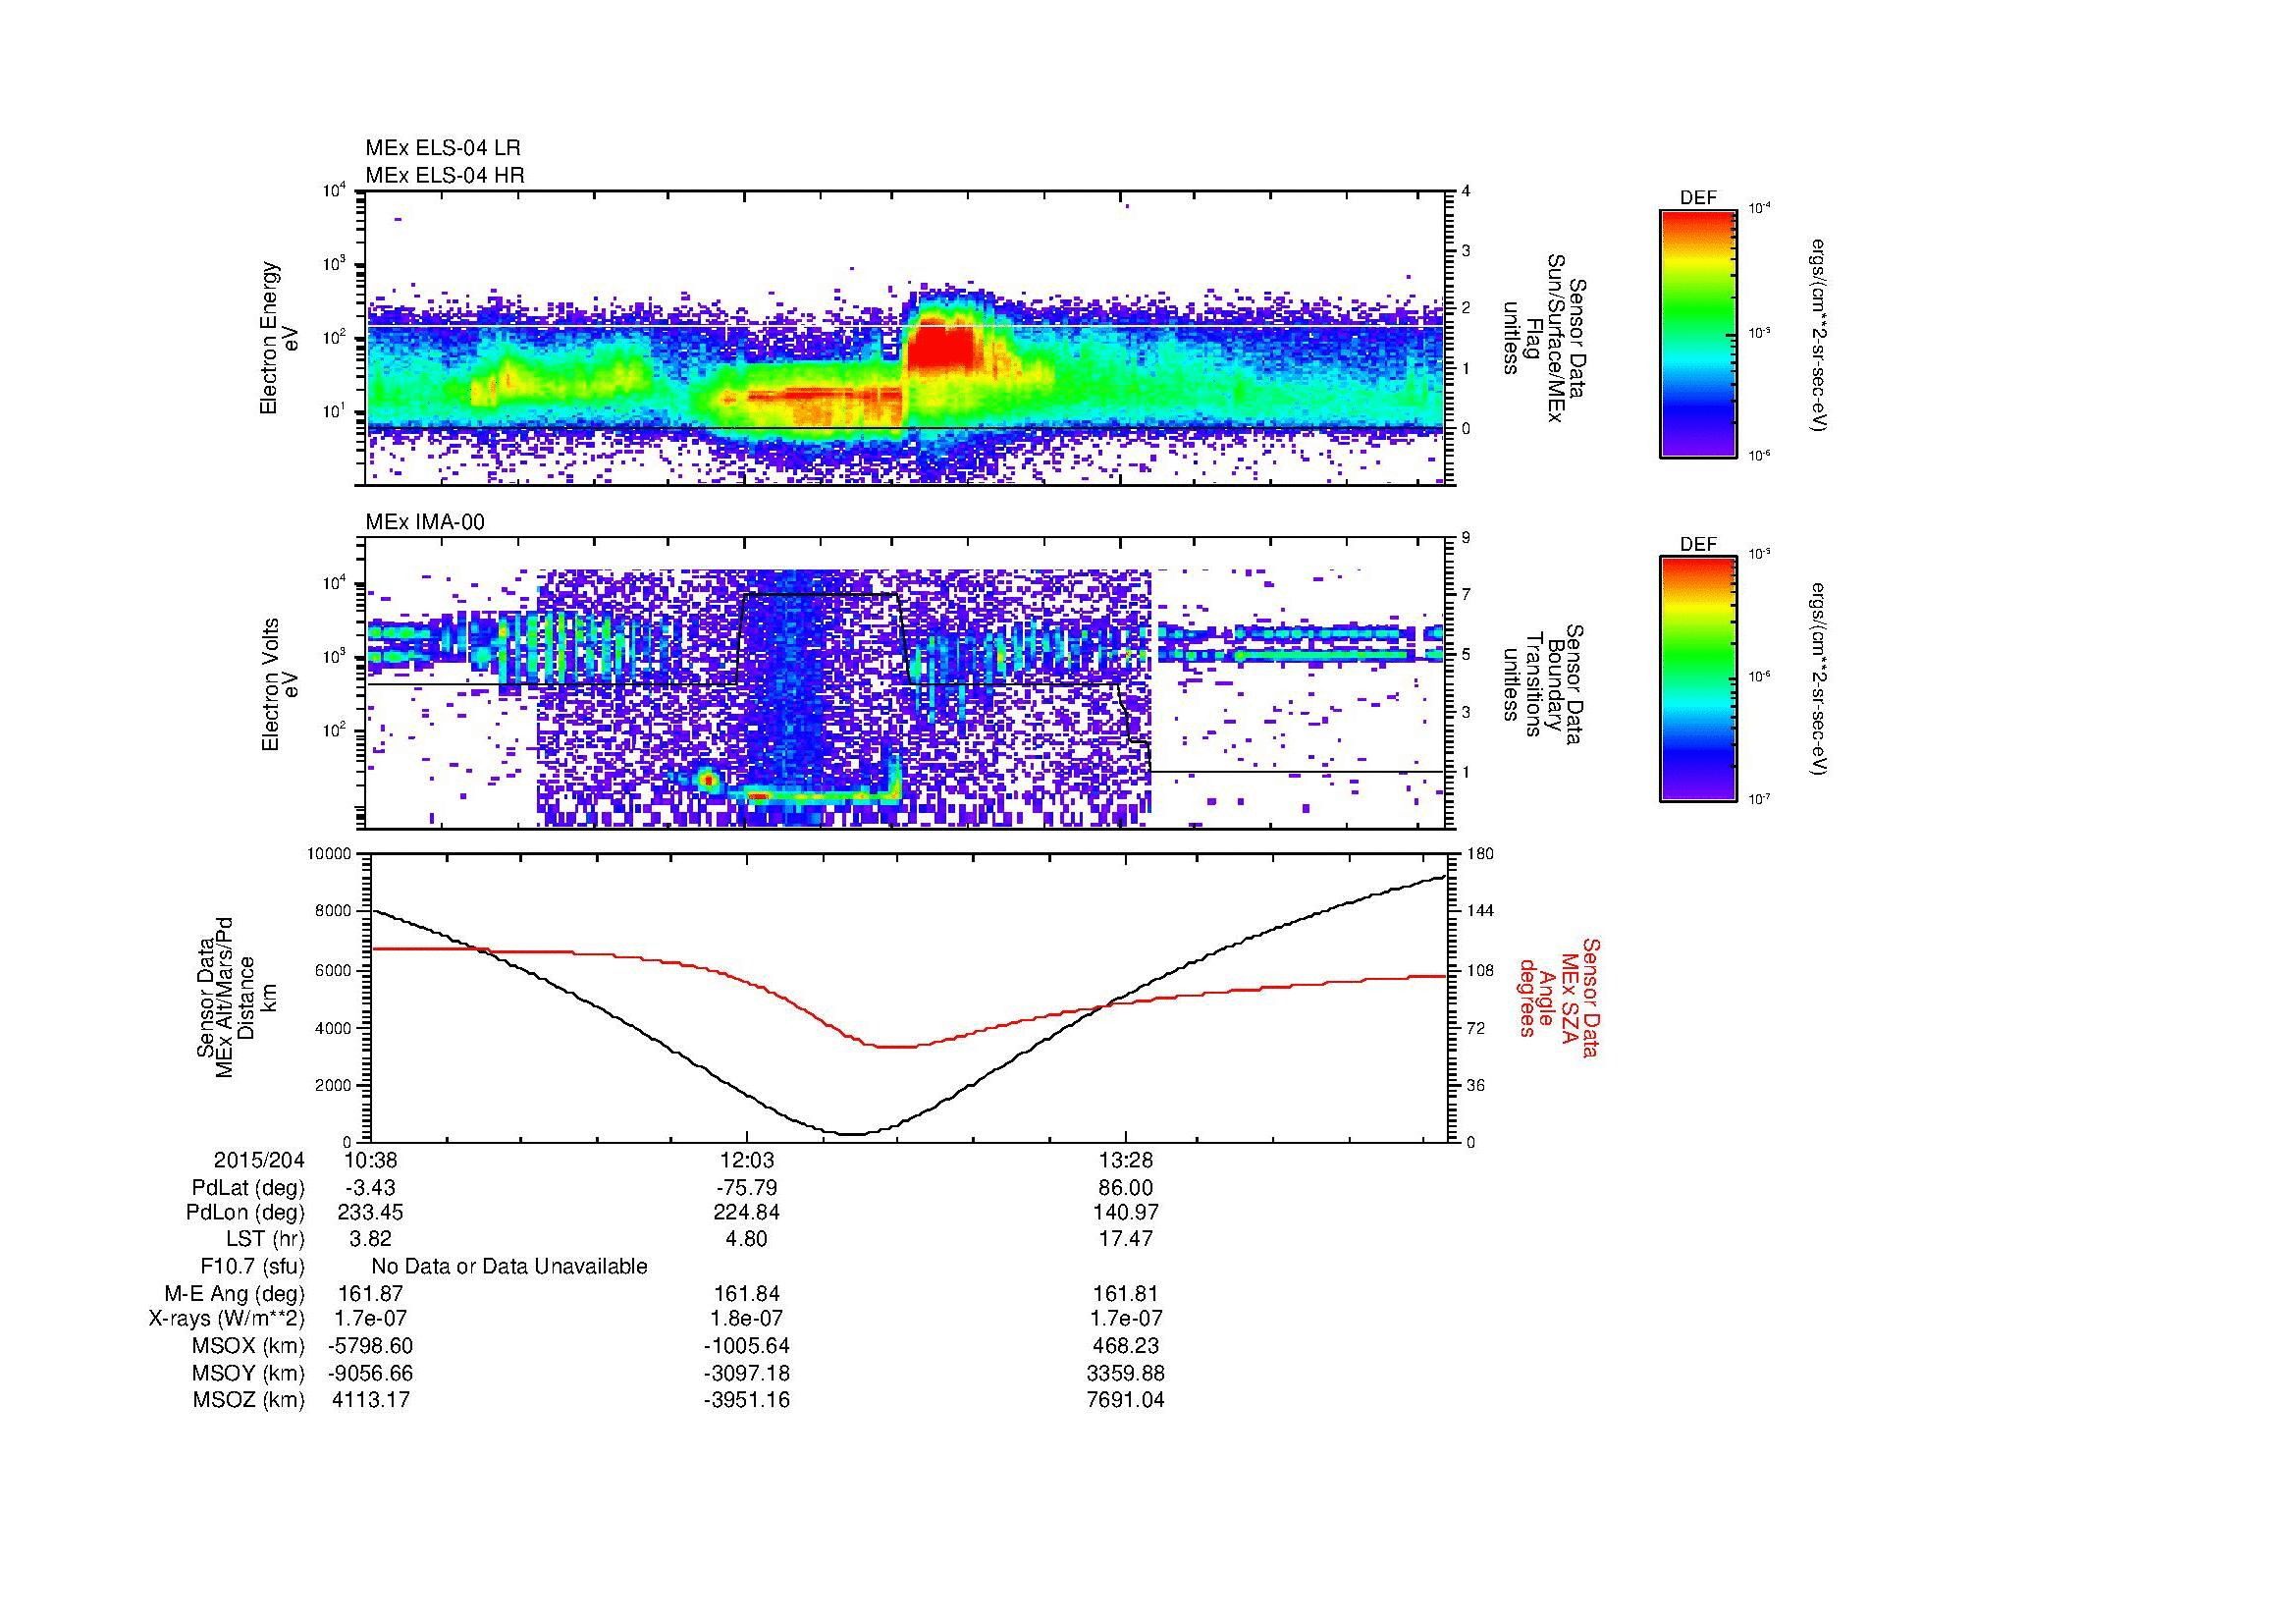The height and width of the screenshot is (1623, 2296).
Task: Click the 'MEx IMA-00' panel title
Action: (425, 522)
